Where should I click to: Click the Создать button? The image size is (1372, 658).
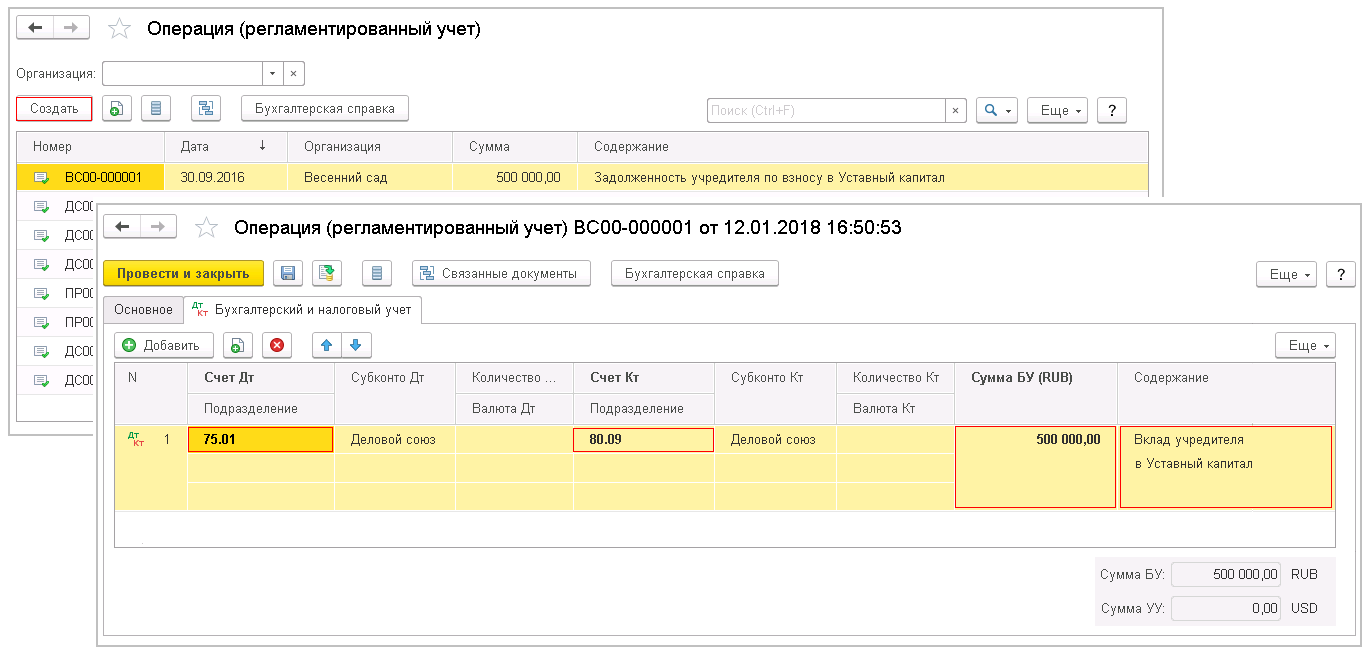54,109
